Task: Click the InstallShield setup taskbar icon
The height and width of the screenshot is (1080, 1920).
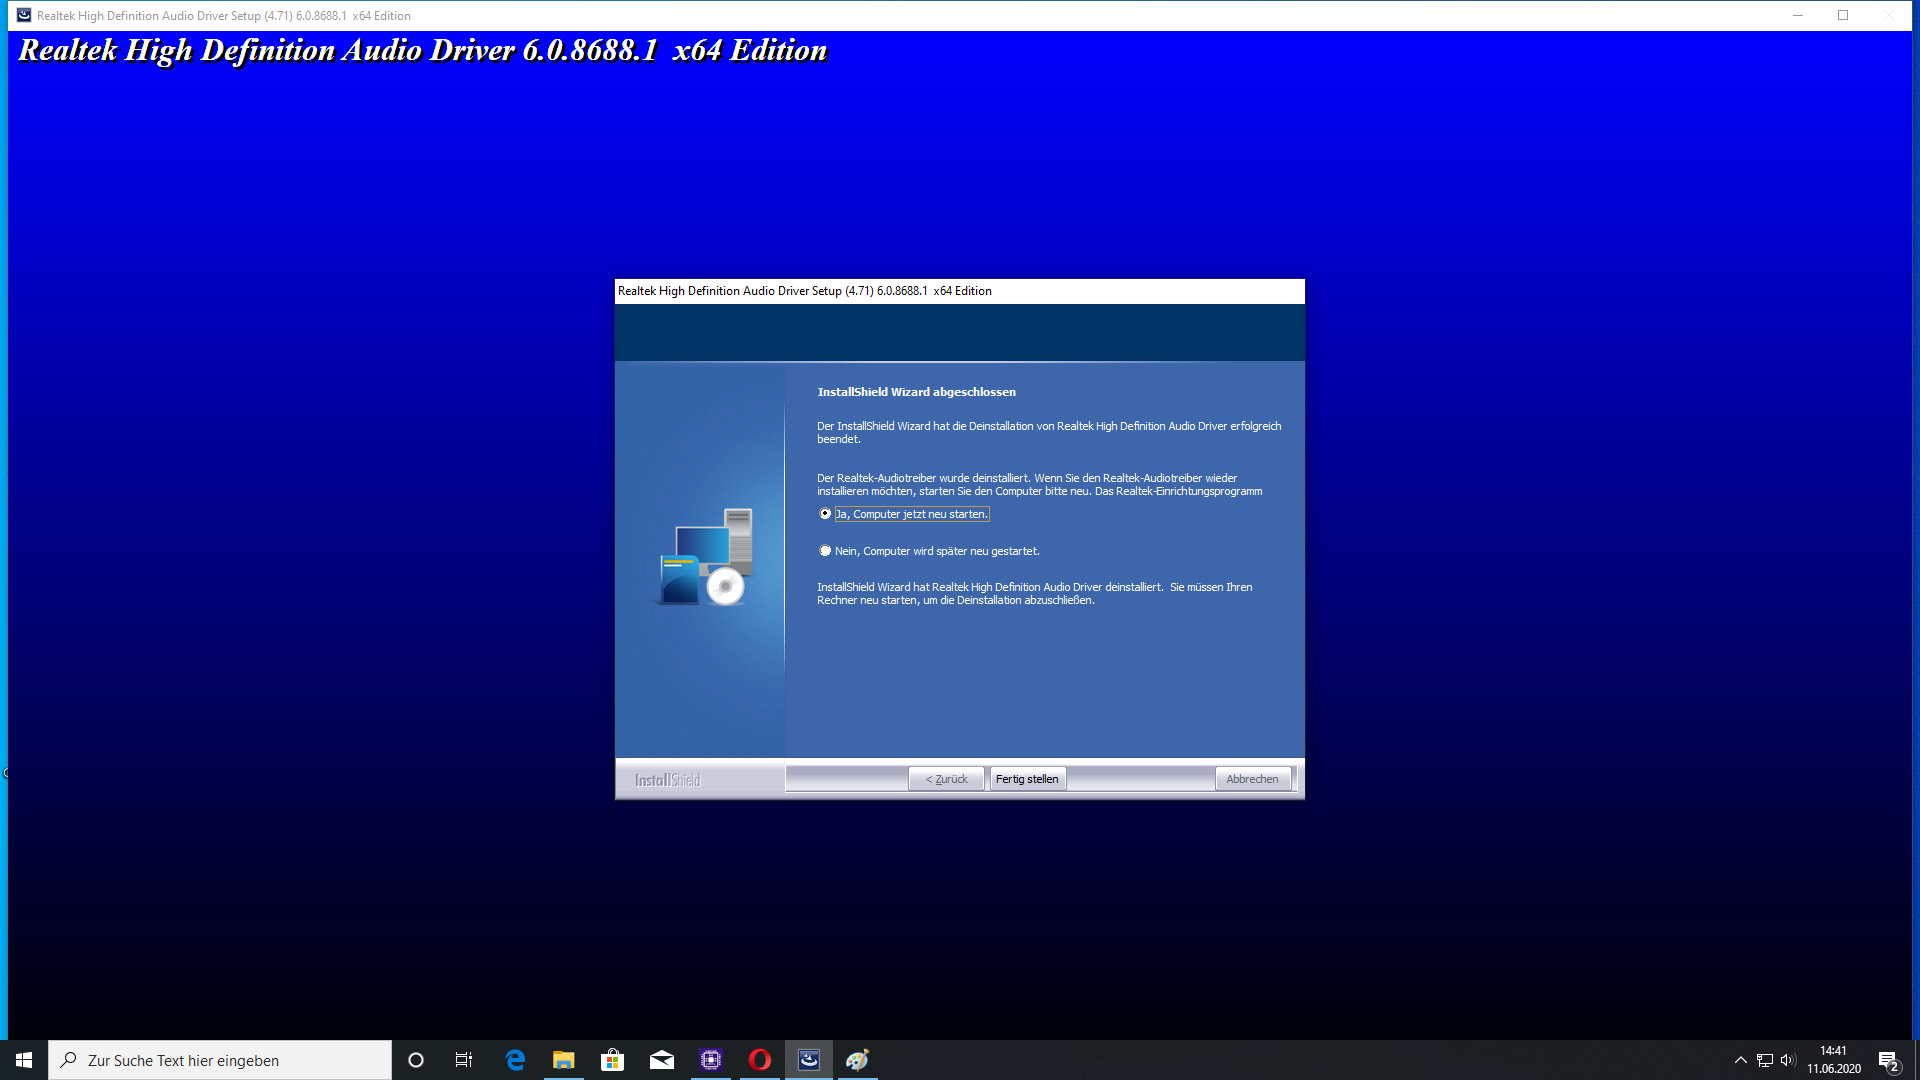Action: point(809,1060)
